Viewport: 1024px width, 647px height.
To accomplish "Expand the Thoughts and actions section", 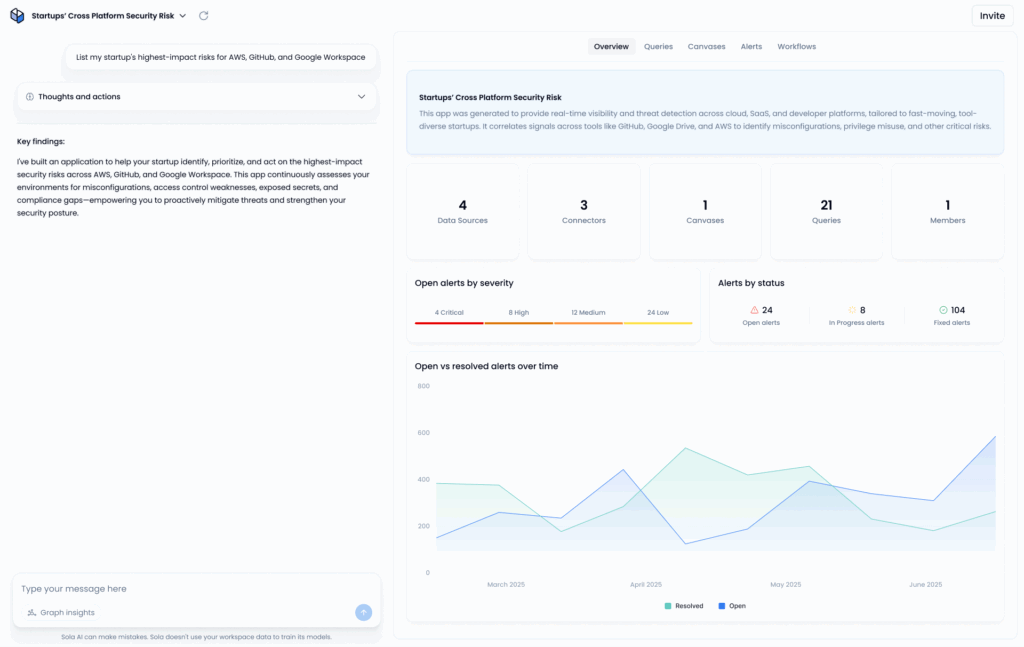I will (363, 96).
